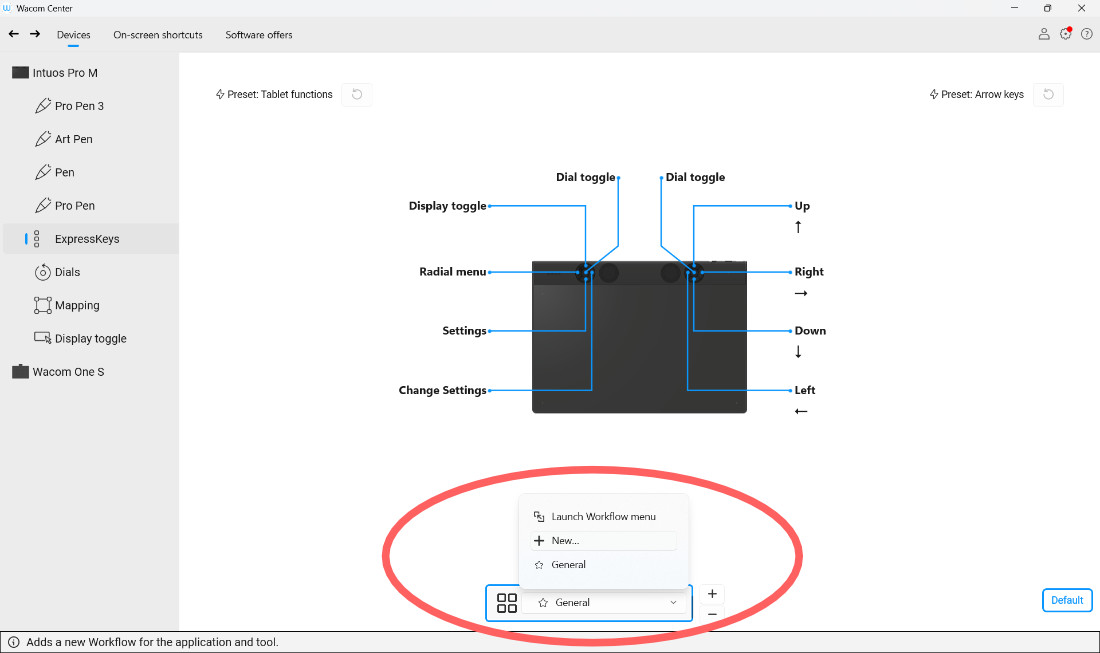The height and width of the screenshot is (653, 1100).
Task: Click the Settings ExpressKey label
Action: [x=464, y=330]
